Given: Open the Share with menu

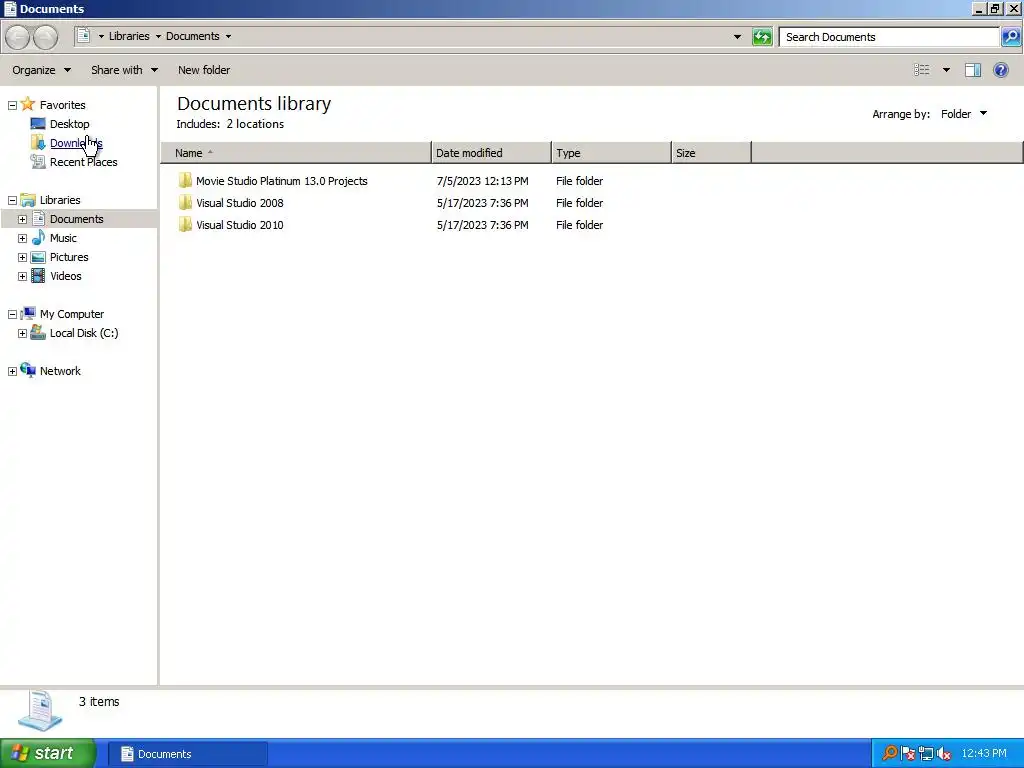Looking at the screenshot, I should point(124,70).
